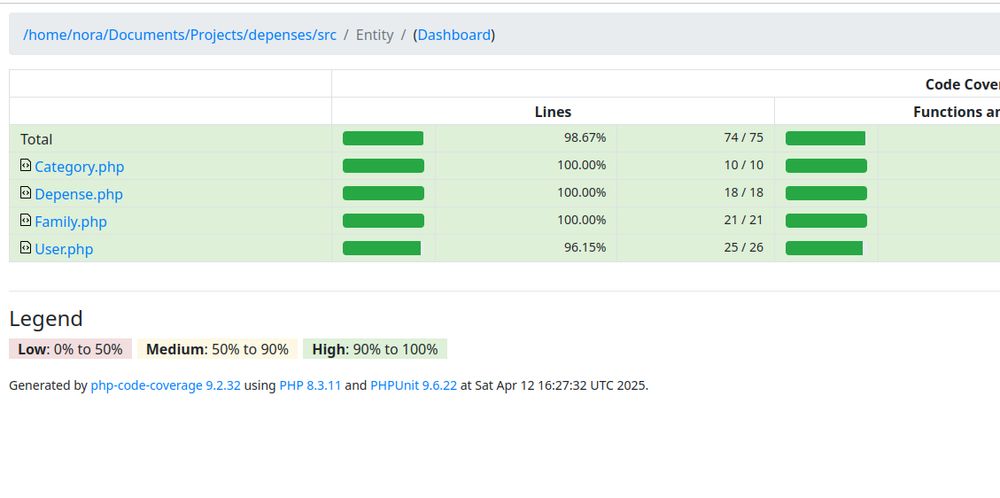The width and height of the screenshot is (1000, 498).
Task: Click the Legend heading
Action: pos(46,318)
